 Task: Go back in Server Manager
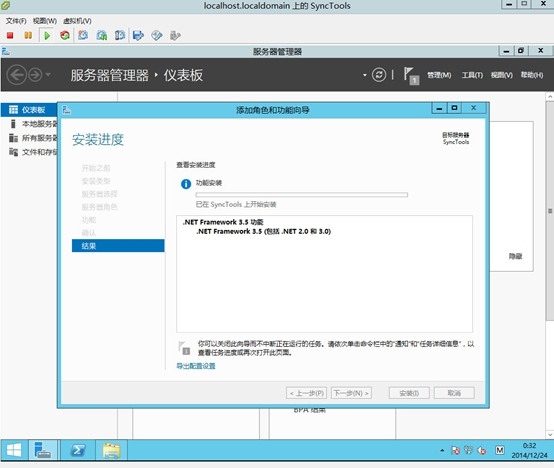tap(17, 75)
